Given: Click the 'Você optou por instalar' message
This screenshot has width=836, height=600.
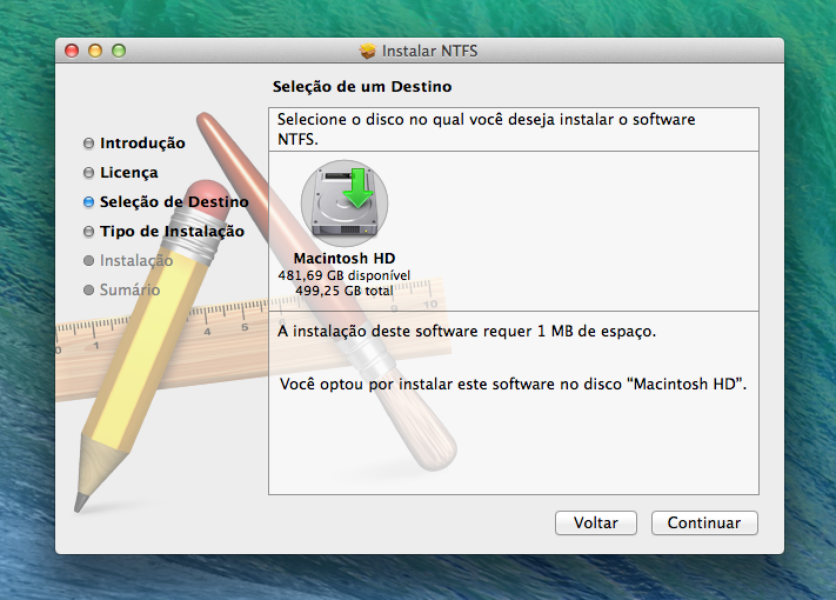Looking at the screenshot, I should 513,384.
